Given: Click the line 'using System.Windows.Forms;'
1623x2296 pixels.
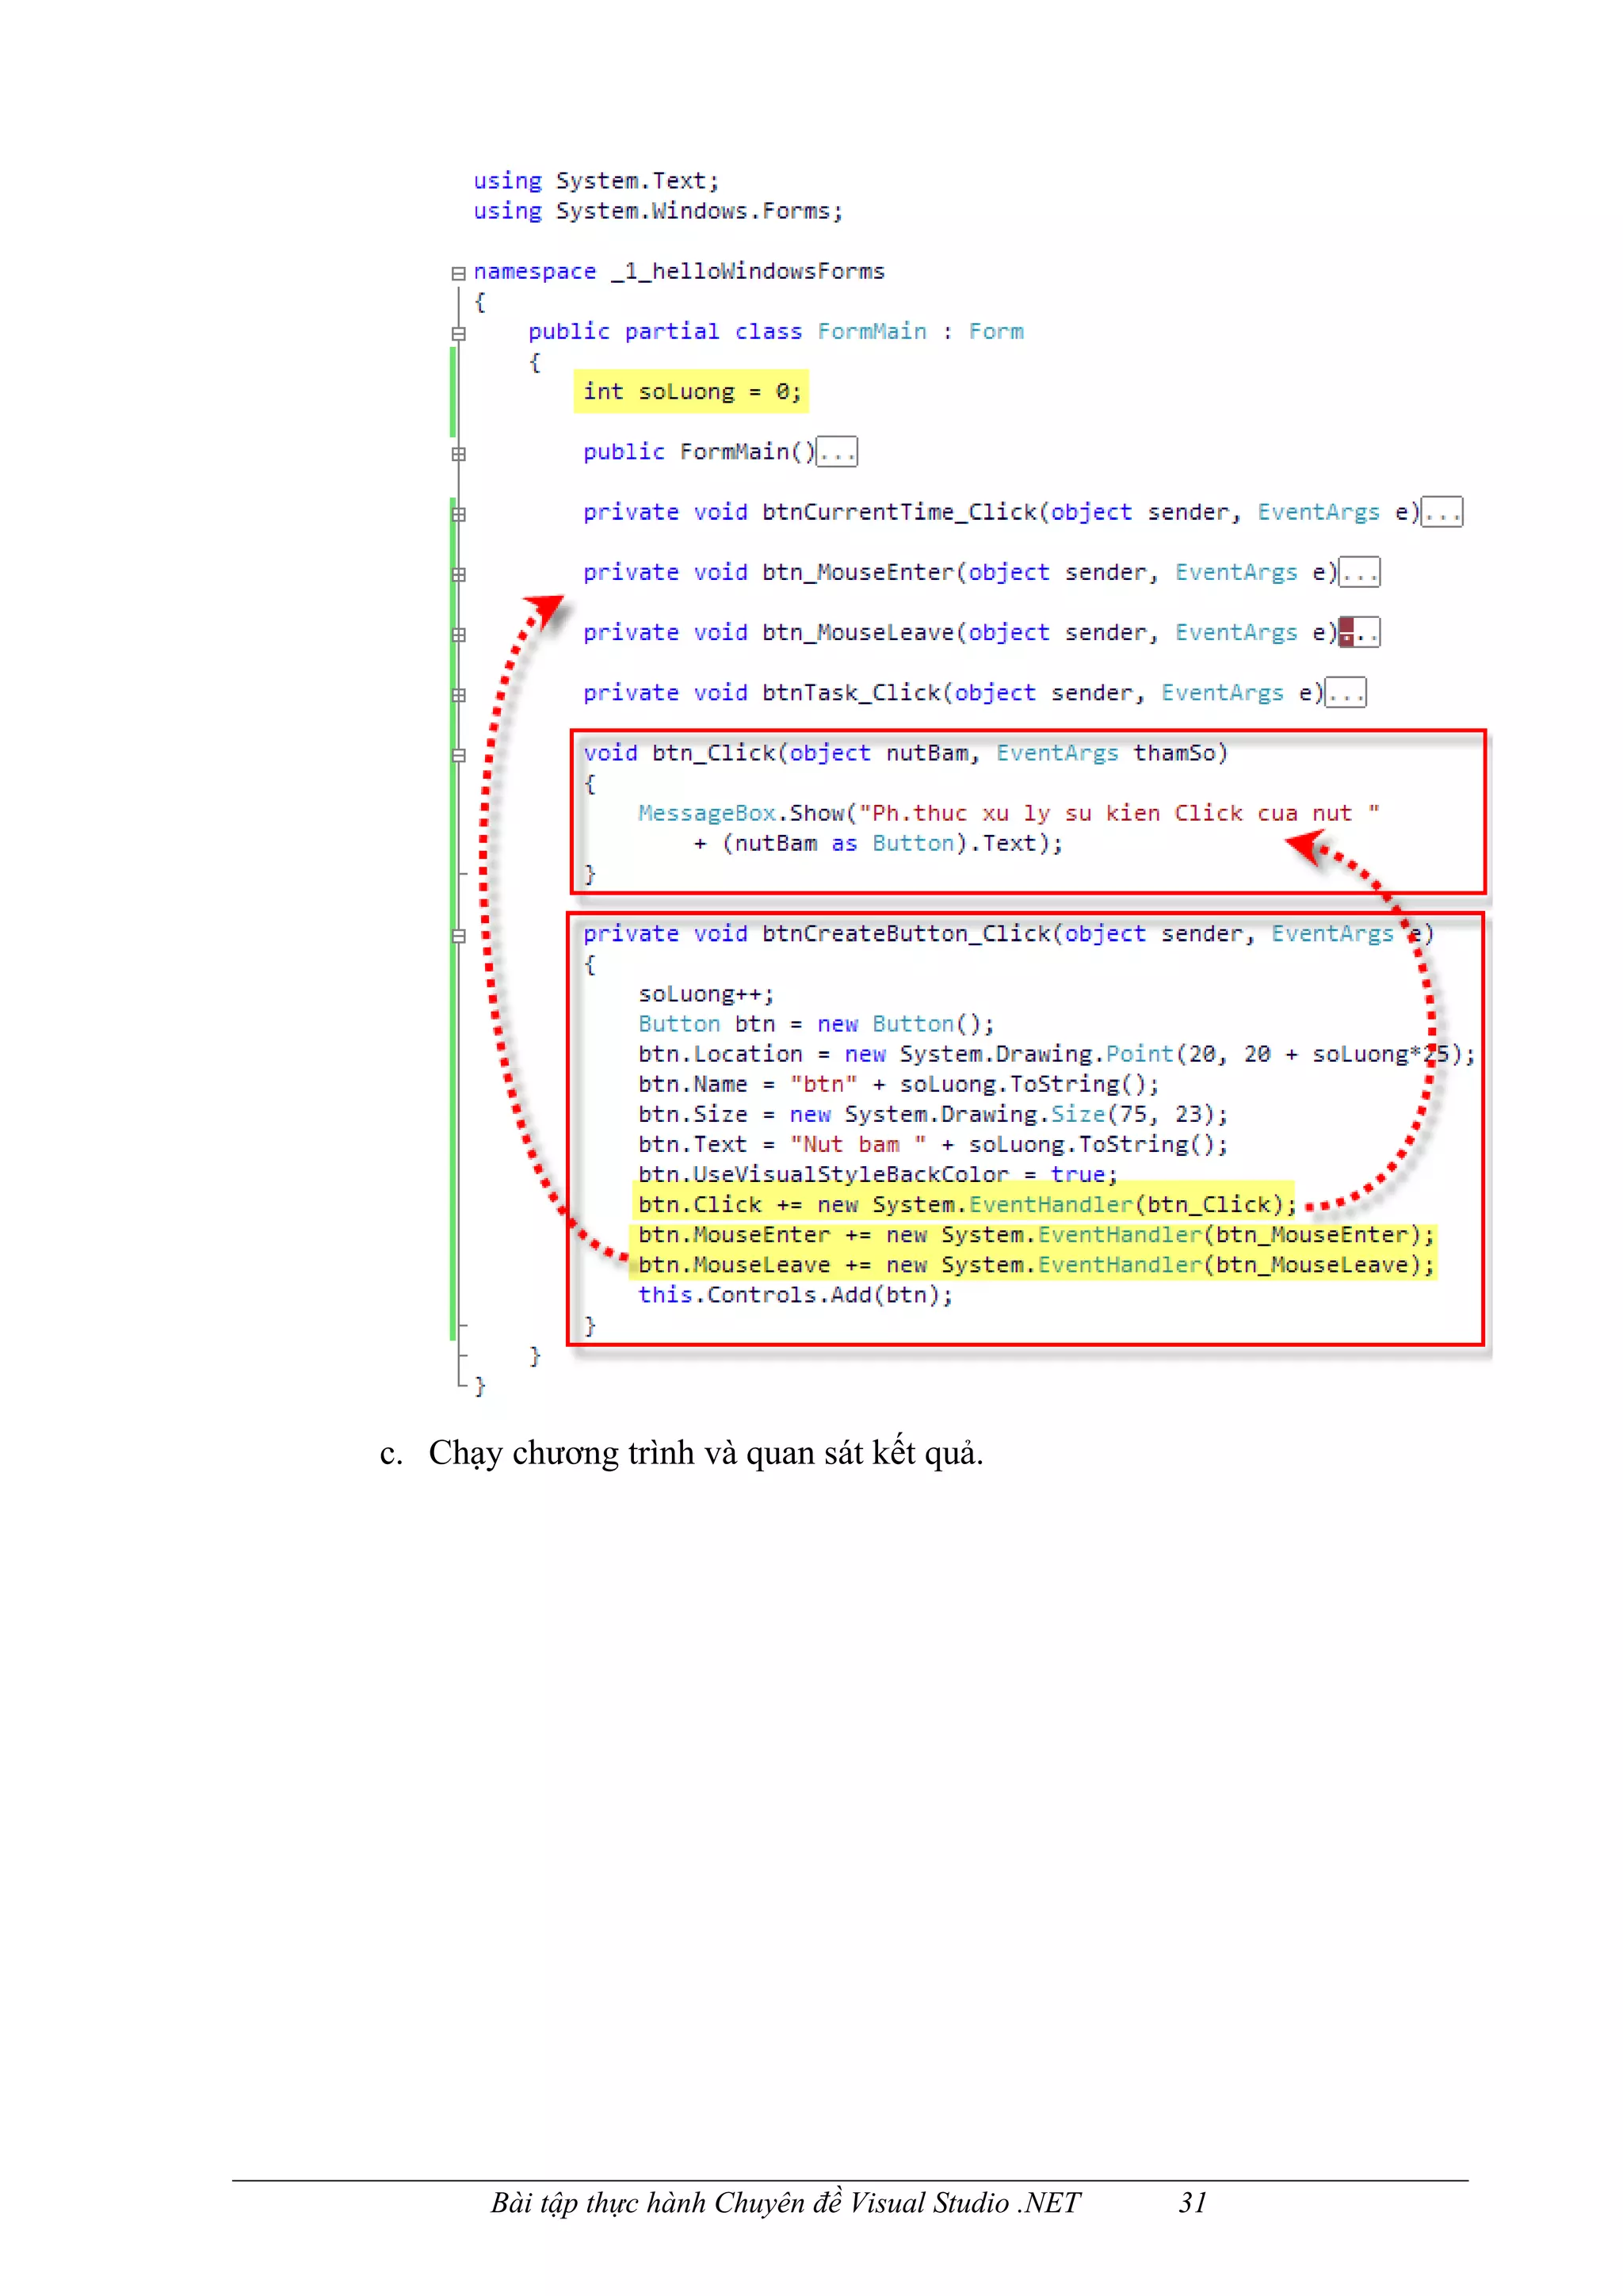Looking at the screenshot, I should [658, 211].
